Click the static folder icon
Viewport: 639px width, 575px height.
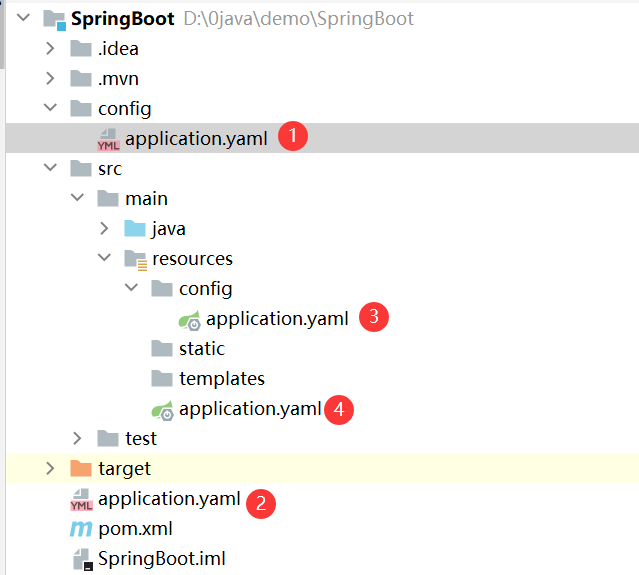point(162,348)
